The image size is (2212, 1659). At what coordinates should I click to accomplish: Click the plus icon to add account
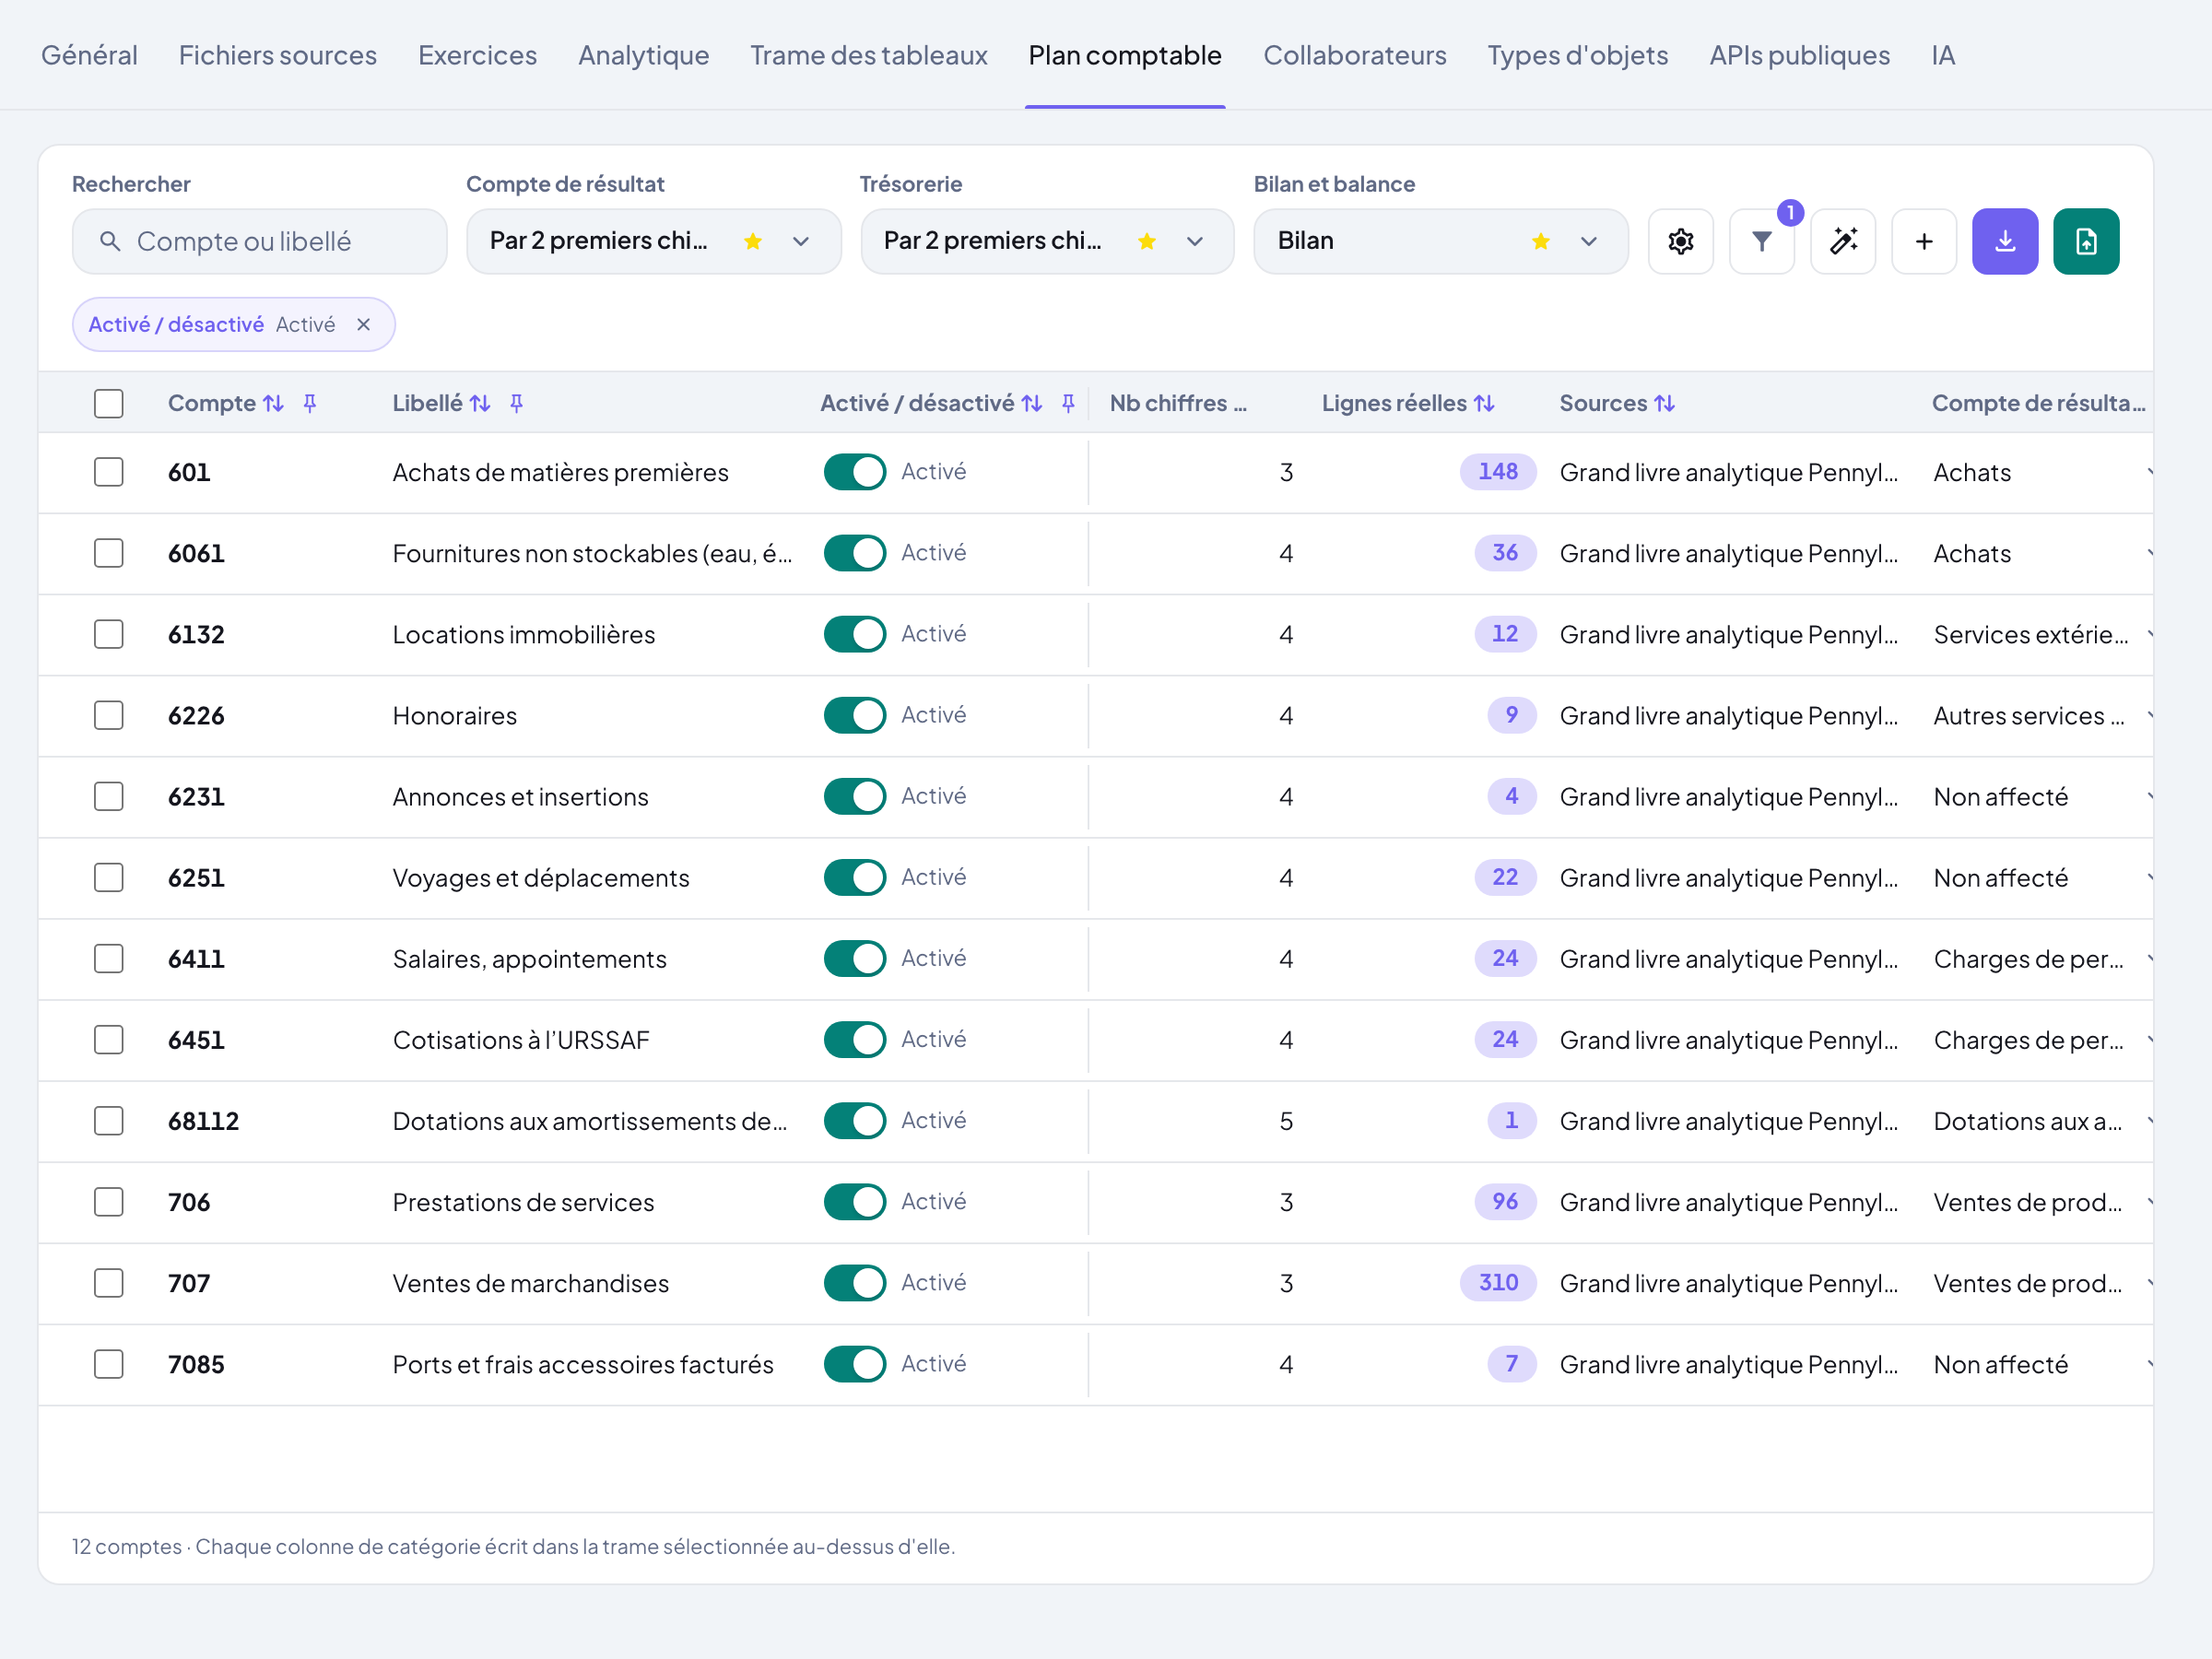(x=1924, y=241)
